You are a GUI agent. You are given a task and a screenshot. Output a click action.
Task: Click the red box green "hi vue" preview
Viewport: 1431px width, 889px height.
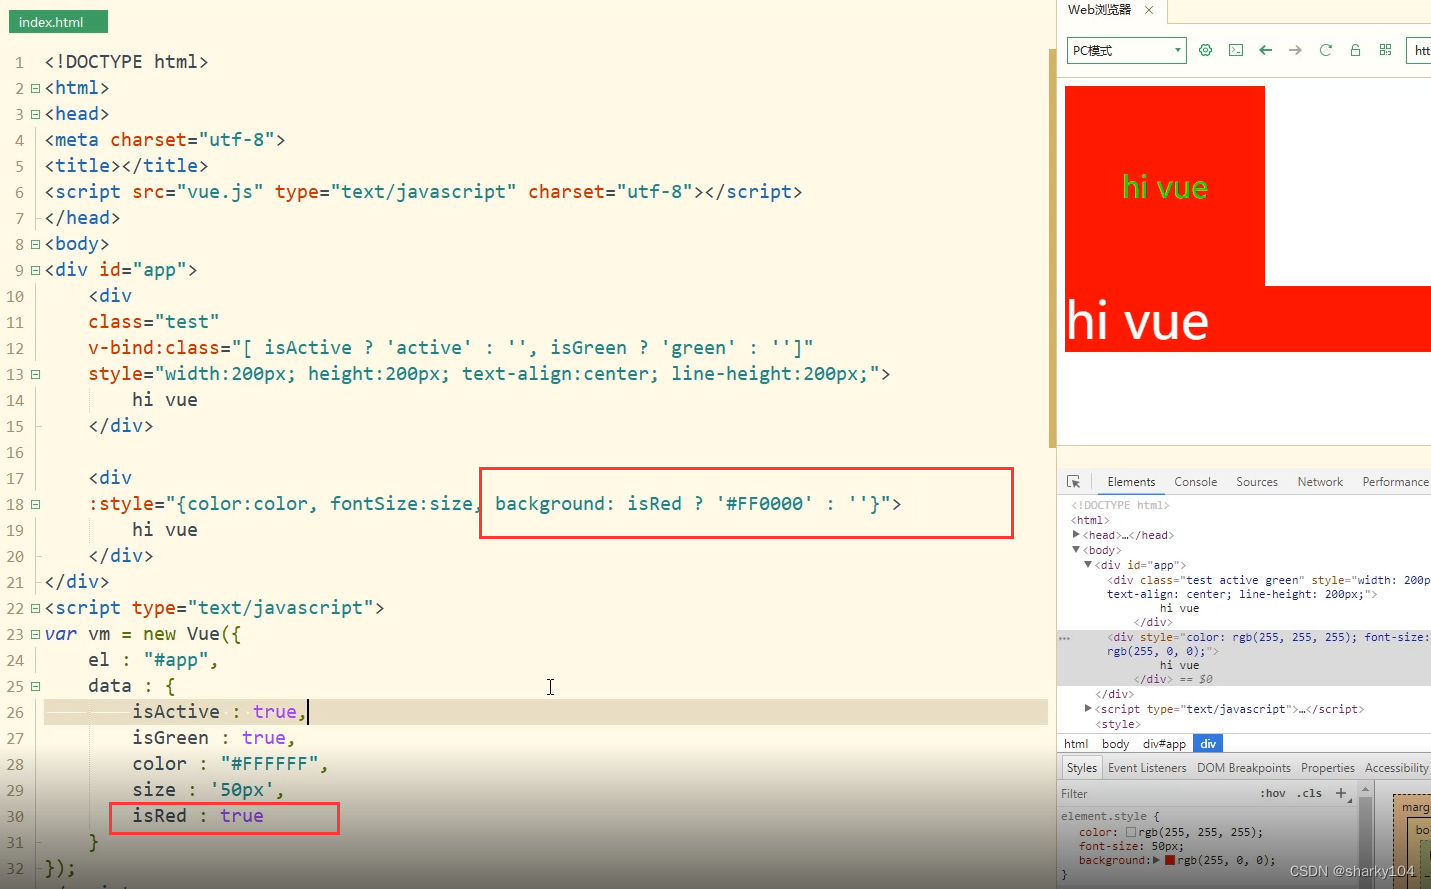[x=1165, y=187]
